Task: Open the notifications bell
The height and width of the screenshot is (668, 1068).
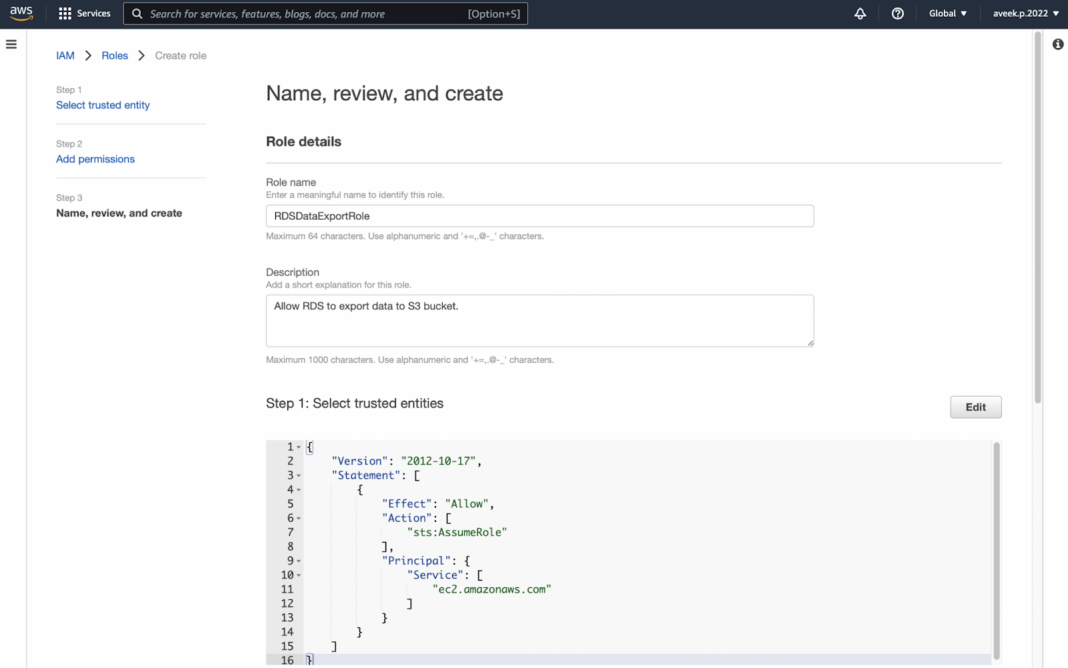Action: pos(859,13)
